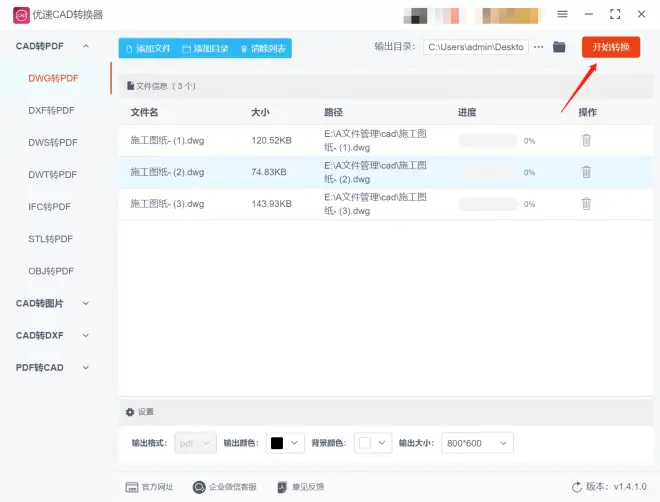Click progress bar of 施工图纸- (1).dwg
The image size is (660, 502).
pos(488,141)
